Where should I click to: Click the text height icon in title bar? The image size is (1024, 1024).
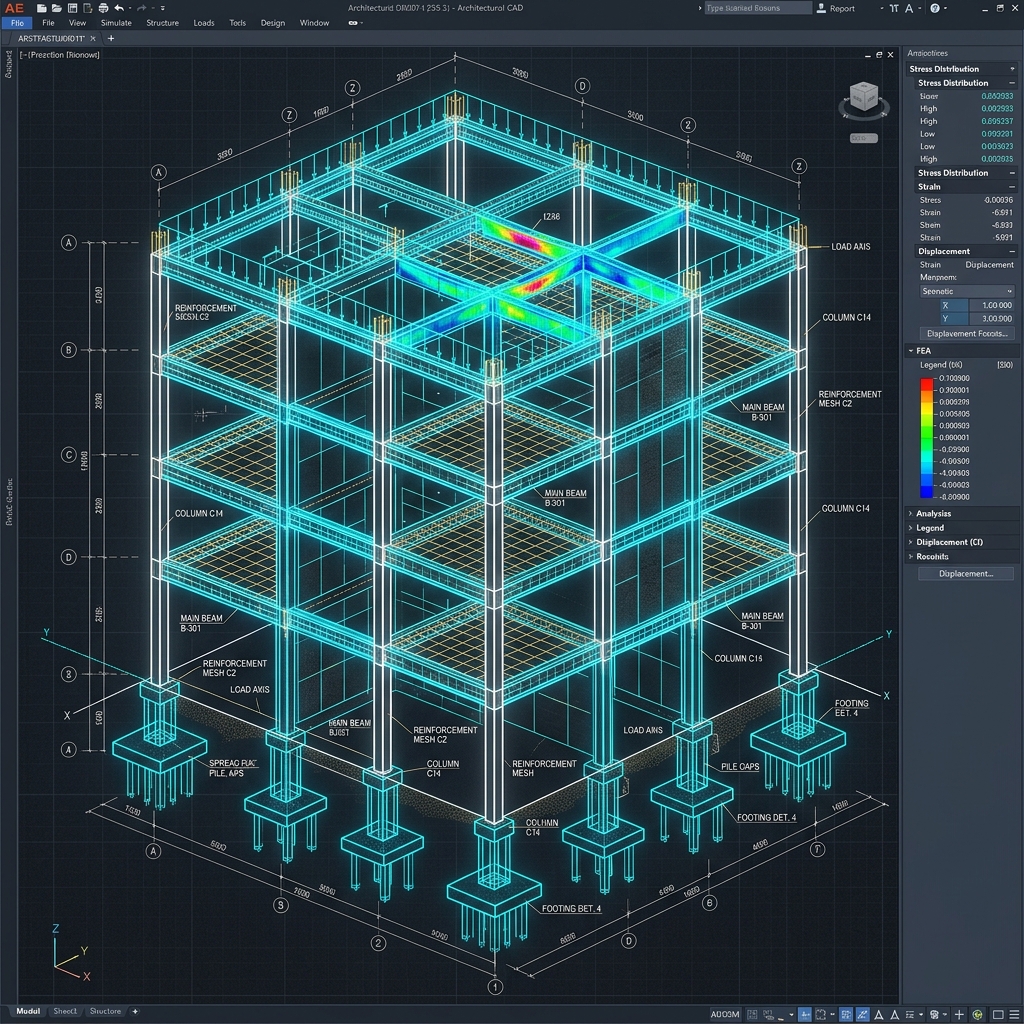(x=894, y=8)
